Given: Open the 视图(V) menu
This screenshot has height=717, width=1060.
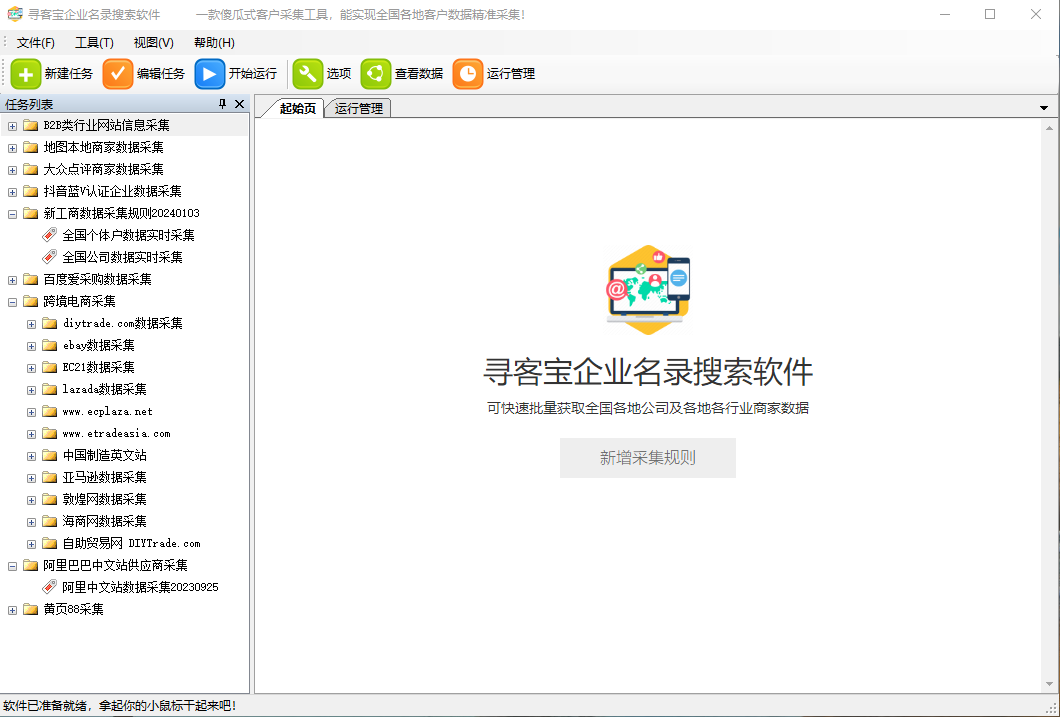Looking at the screenshot, I should (153, 43).
